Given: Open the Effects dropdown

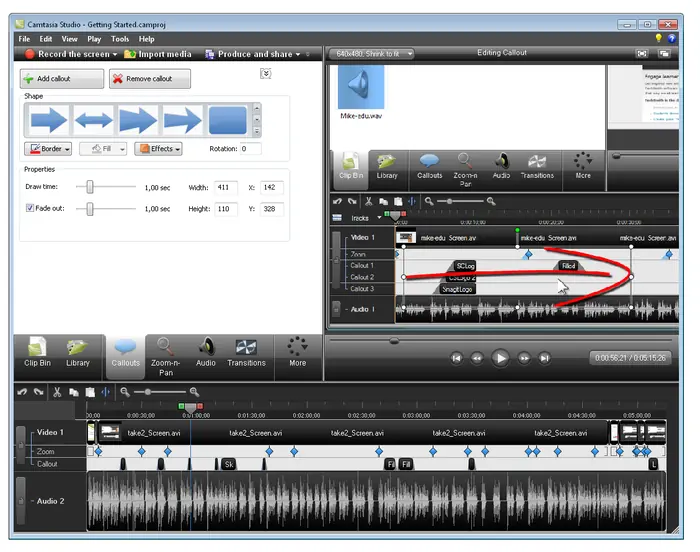Looking at the screenshot, I should pyautogui.click(x=158, y=149).
